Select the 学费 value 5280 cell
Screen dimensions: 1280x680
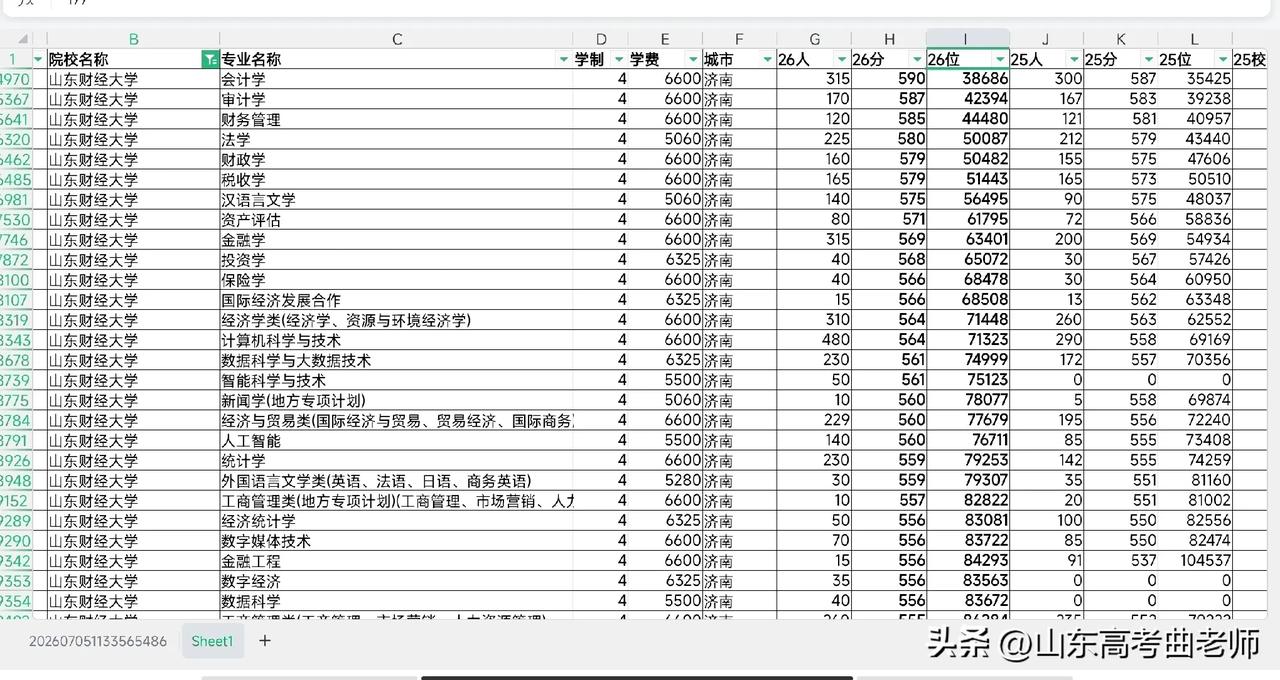pyautogui.click(x=665, y=481)
